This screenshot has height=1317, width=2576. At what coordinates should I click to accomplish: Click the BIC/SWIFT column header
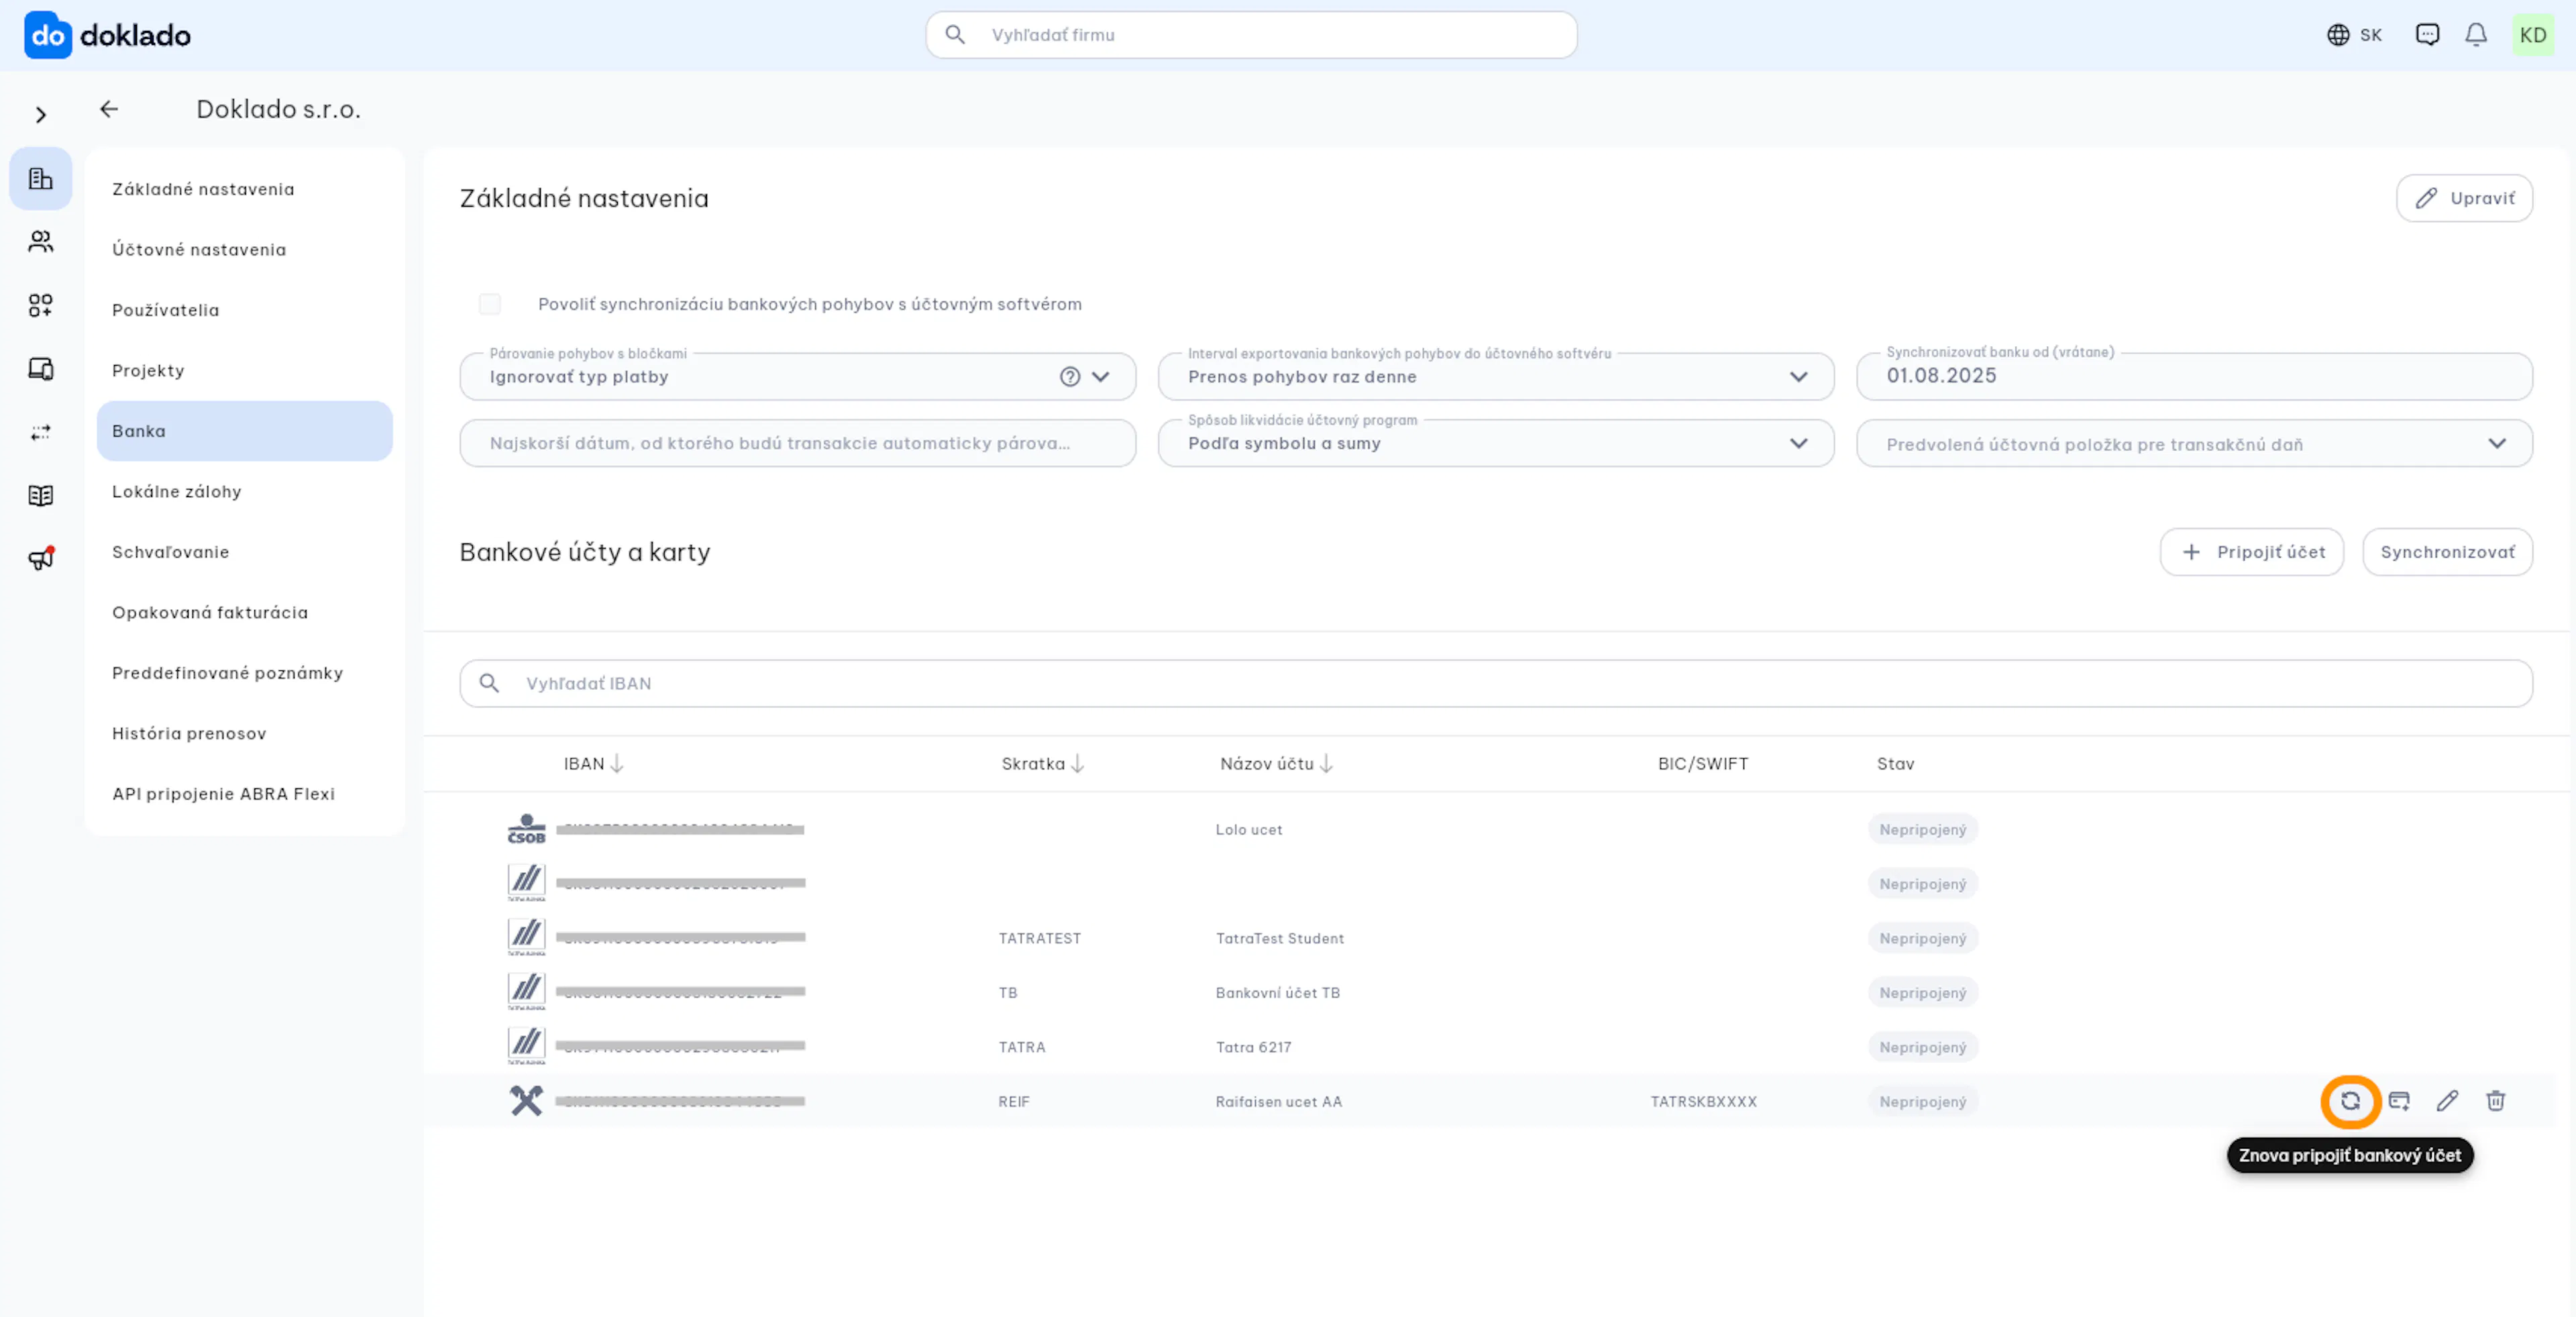coord(1703,764)
